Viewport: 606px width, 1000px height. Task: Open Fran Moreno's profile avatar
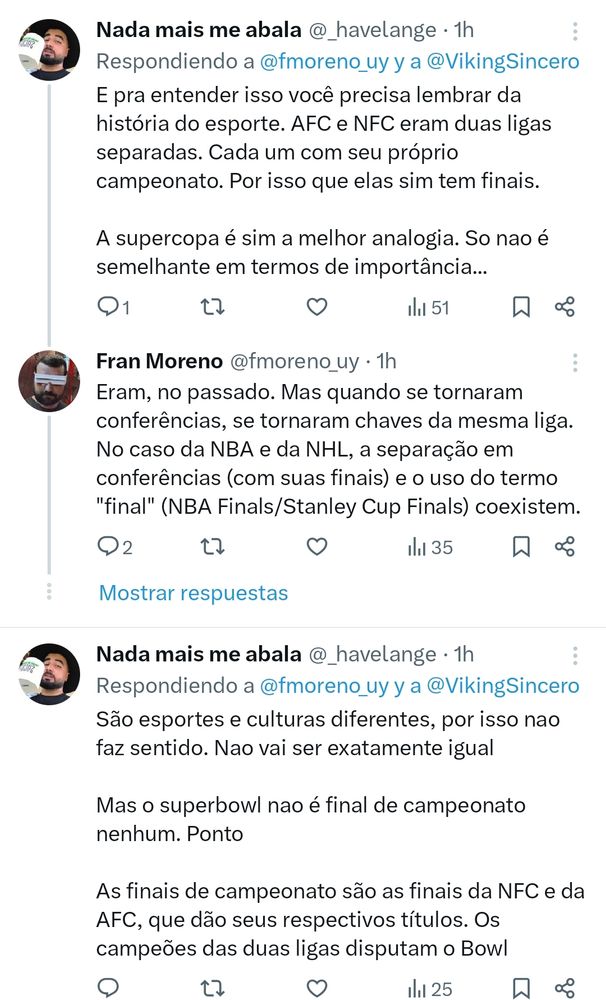pyautogui.click(x=49, y=381)
